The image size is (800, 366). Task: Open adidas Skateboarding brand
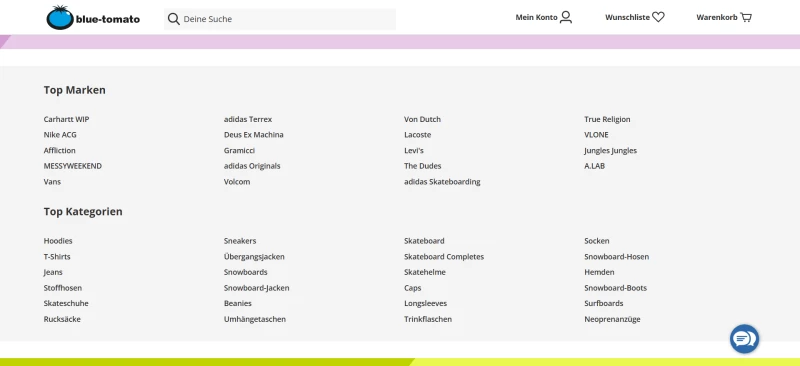442,182
